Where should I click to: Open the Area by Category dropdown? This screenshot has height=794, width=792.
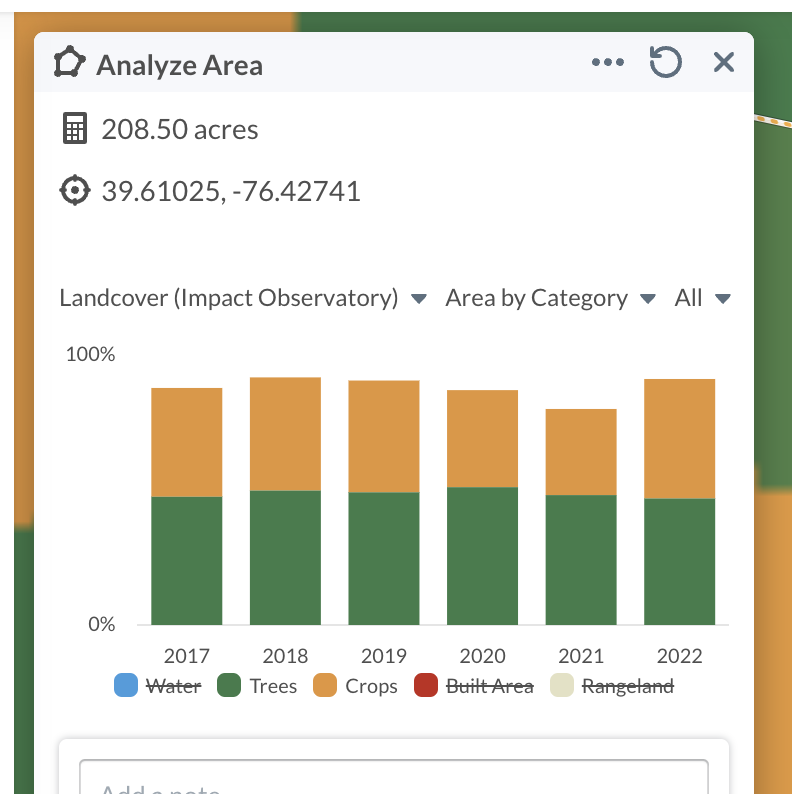[x=550, y=298]
